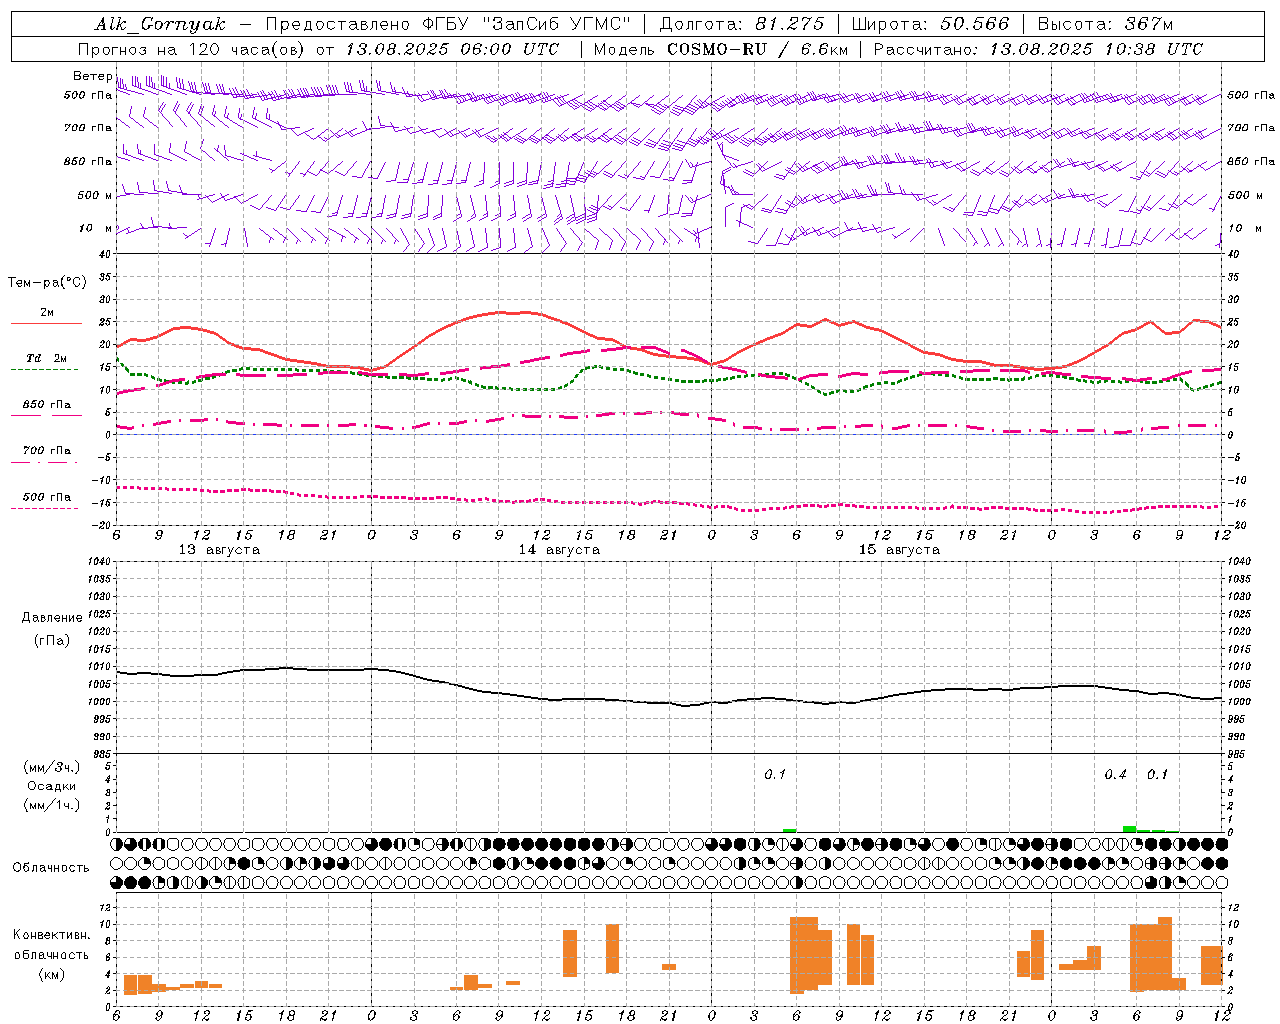Click the "985" value on left pressure axis

[103, 753]
